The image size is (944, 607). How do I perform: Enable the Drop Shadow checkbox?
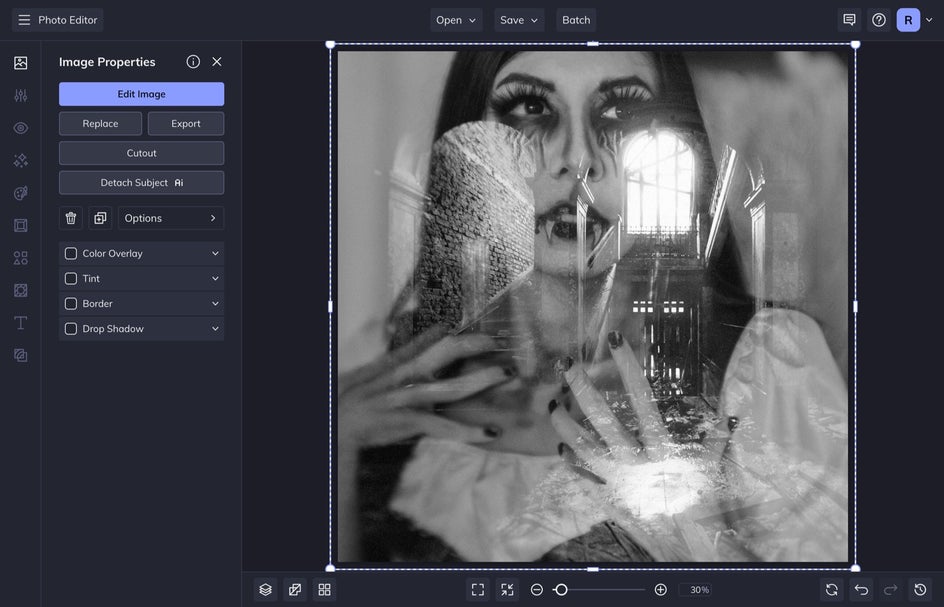[x=71, y=329]
